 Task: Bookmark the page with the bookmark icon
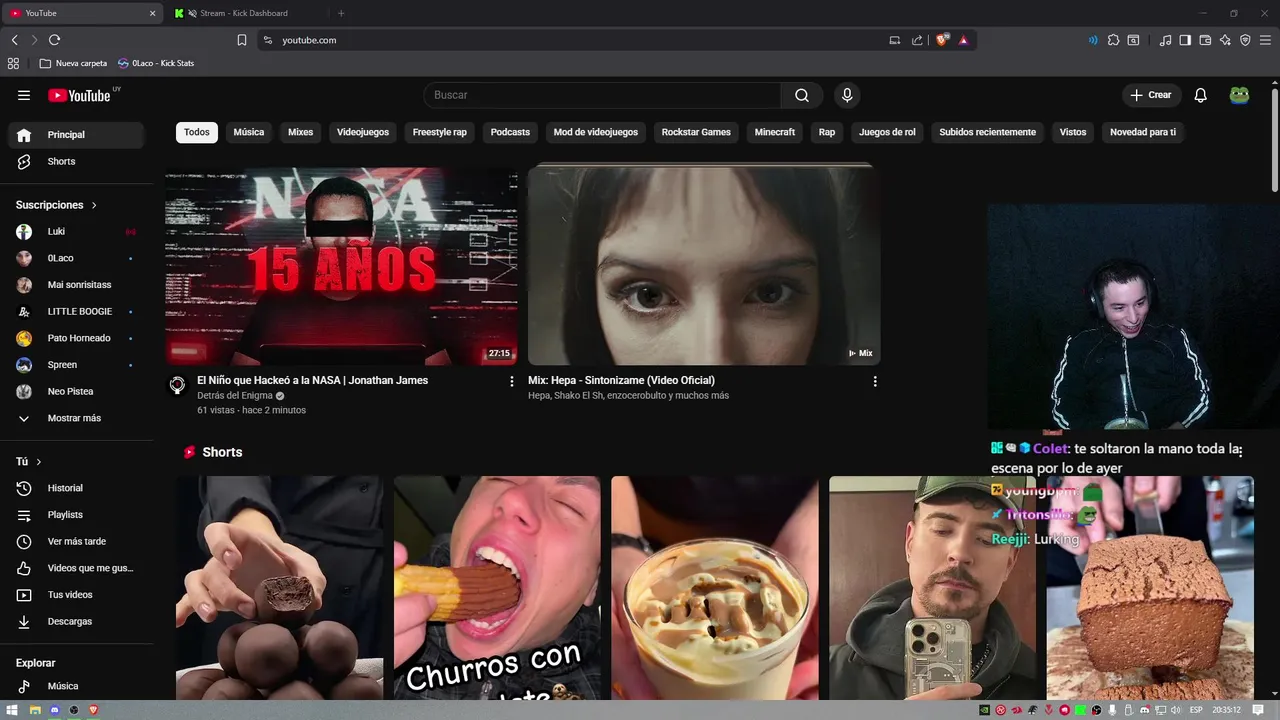click(242, 40)
